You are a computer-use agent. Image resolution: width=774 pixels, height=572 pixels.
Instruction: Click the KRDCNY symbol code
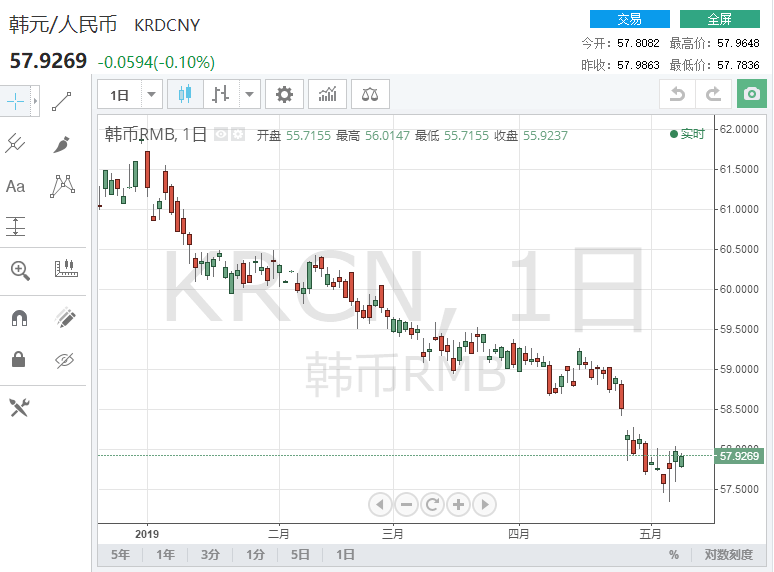point(167,25)
